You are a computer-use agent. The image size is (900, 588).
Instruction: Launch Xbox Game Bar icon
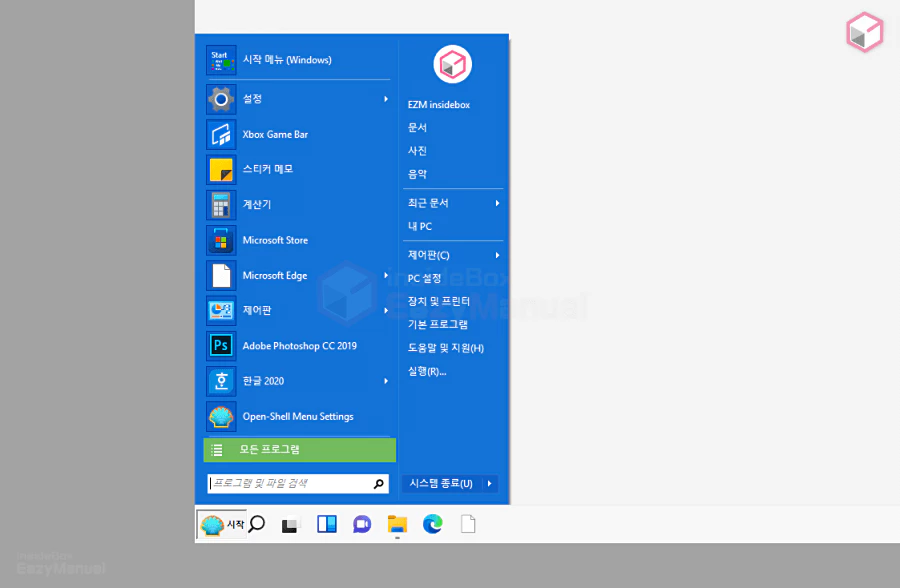tap(221, 134)
